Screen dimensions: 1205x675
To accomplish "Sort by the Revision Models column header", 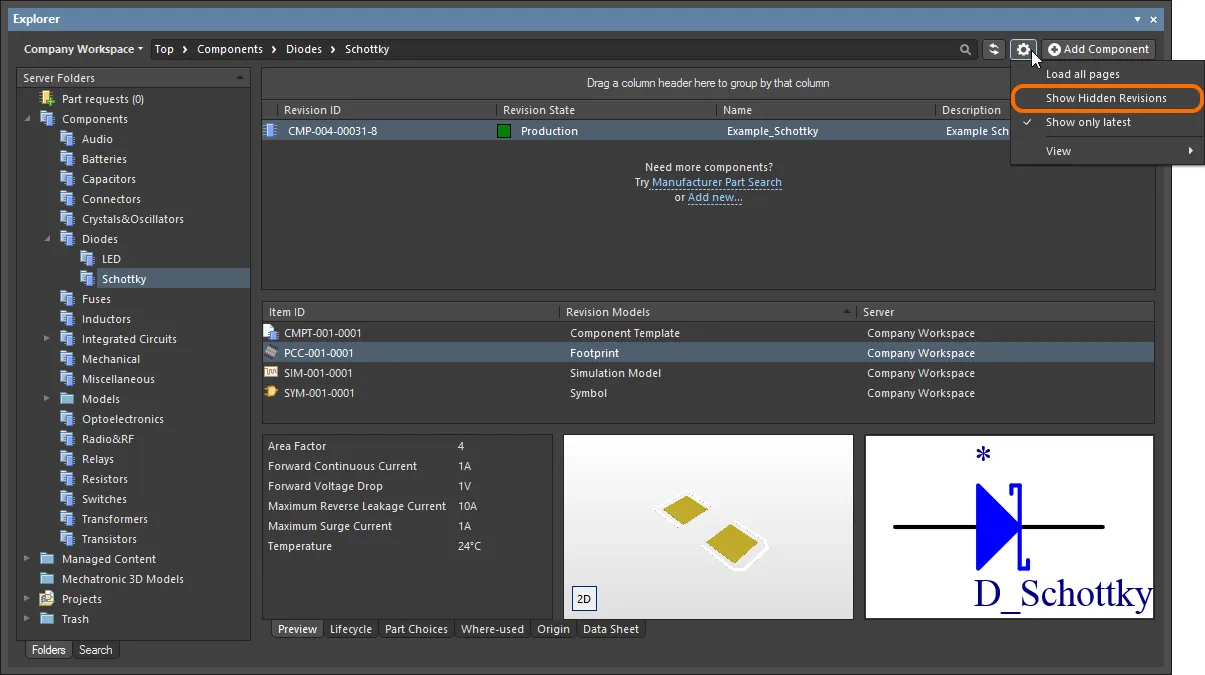I will tap(710, 312).
